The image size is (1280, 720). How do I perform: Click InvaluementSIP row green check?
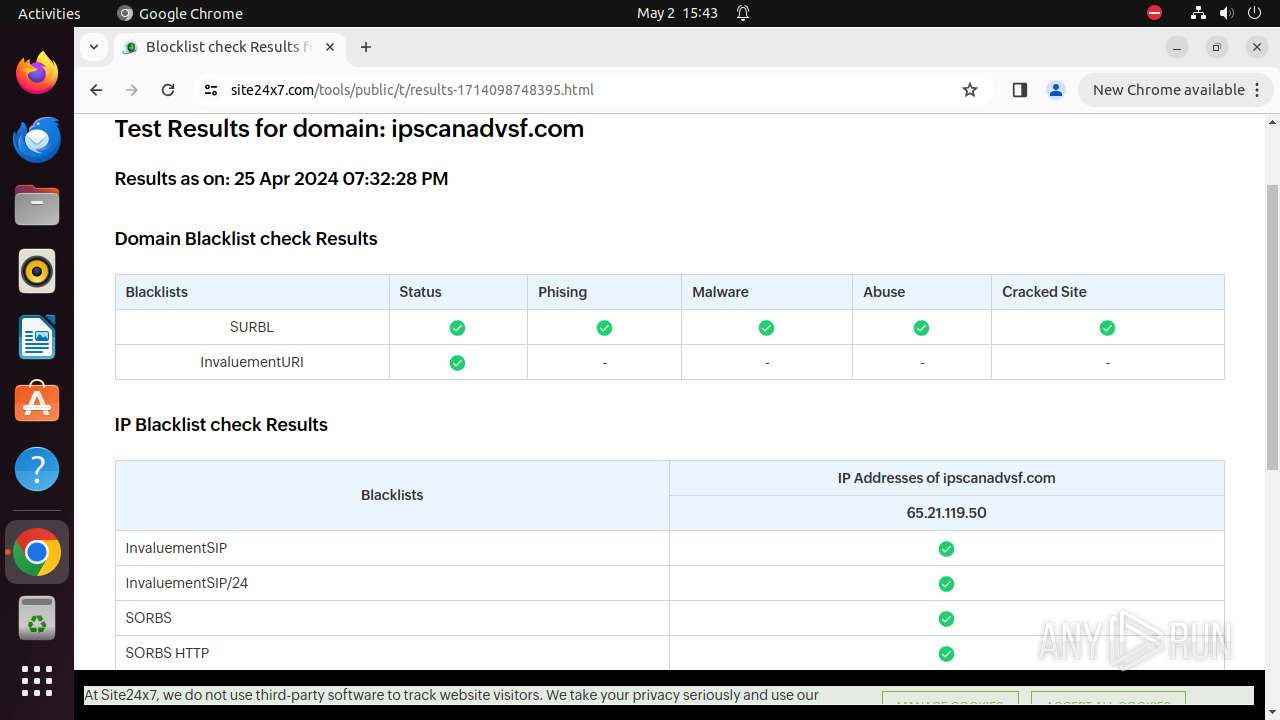click(946, 549)
